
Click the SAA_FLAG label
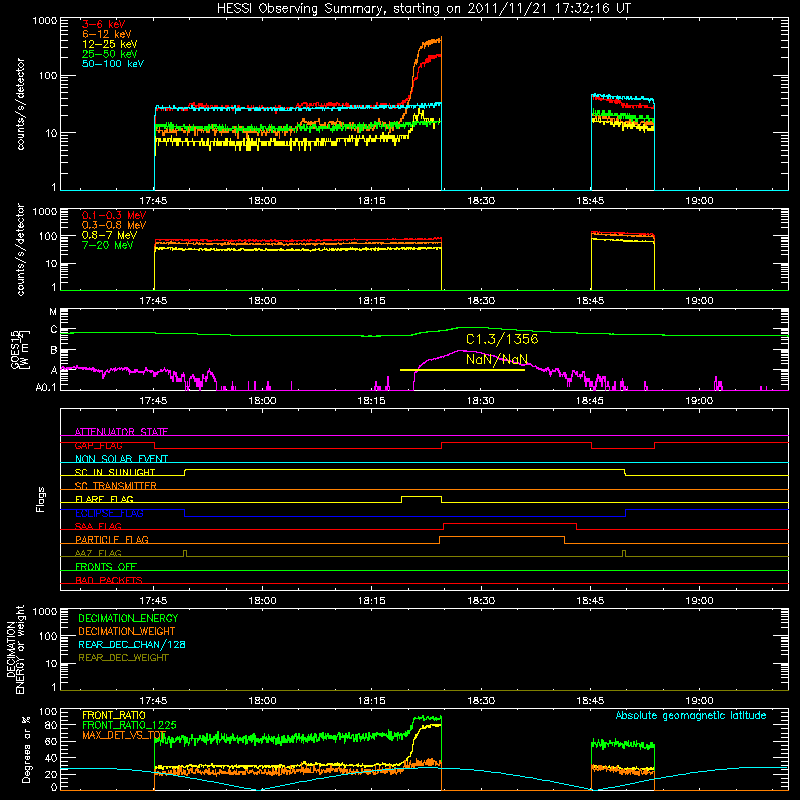pos(98,526)
